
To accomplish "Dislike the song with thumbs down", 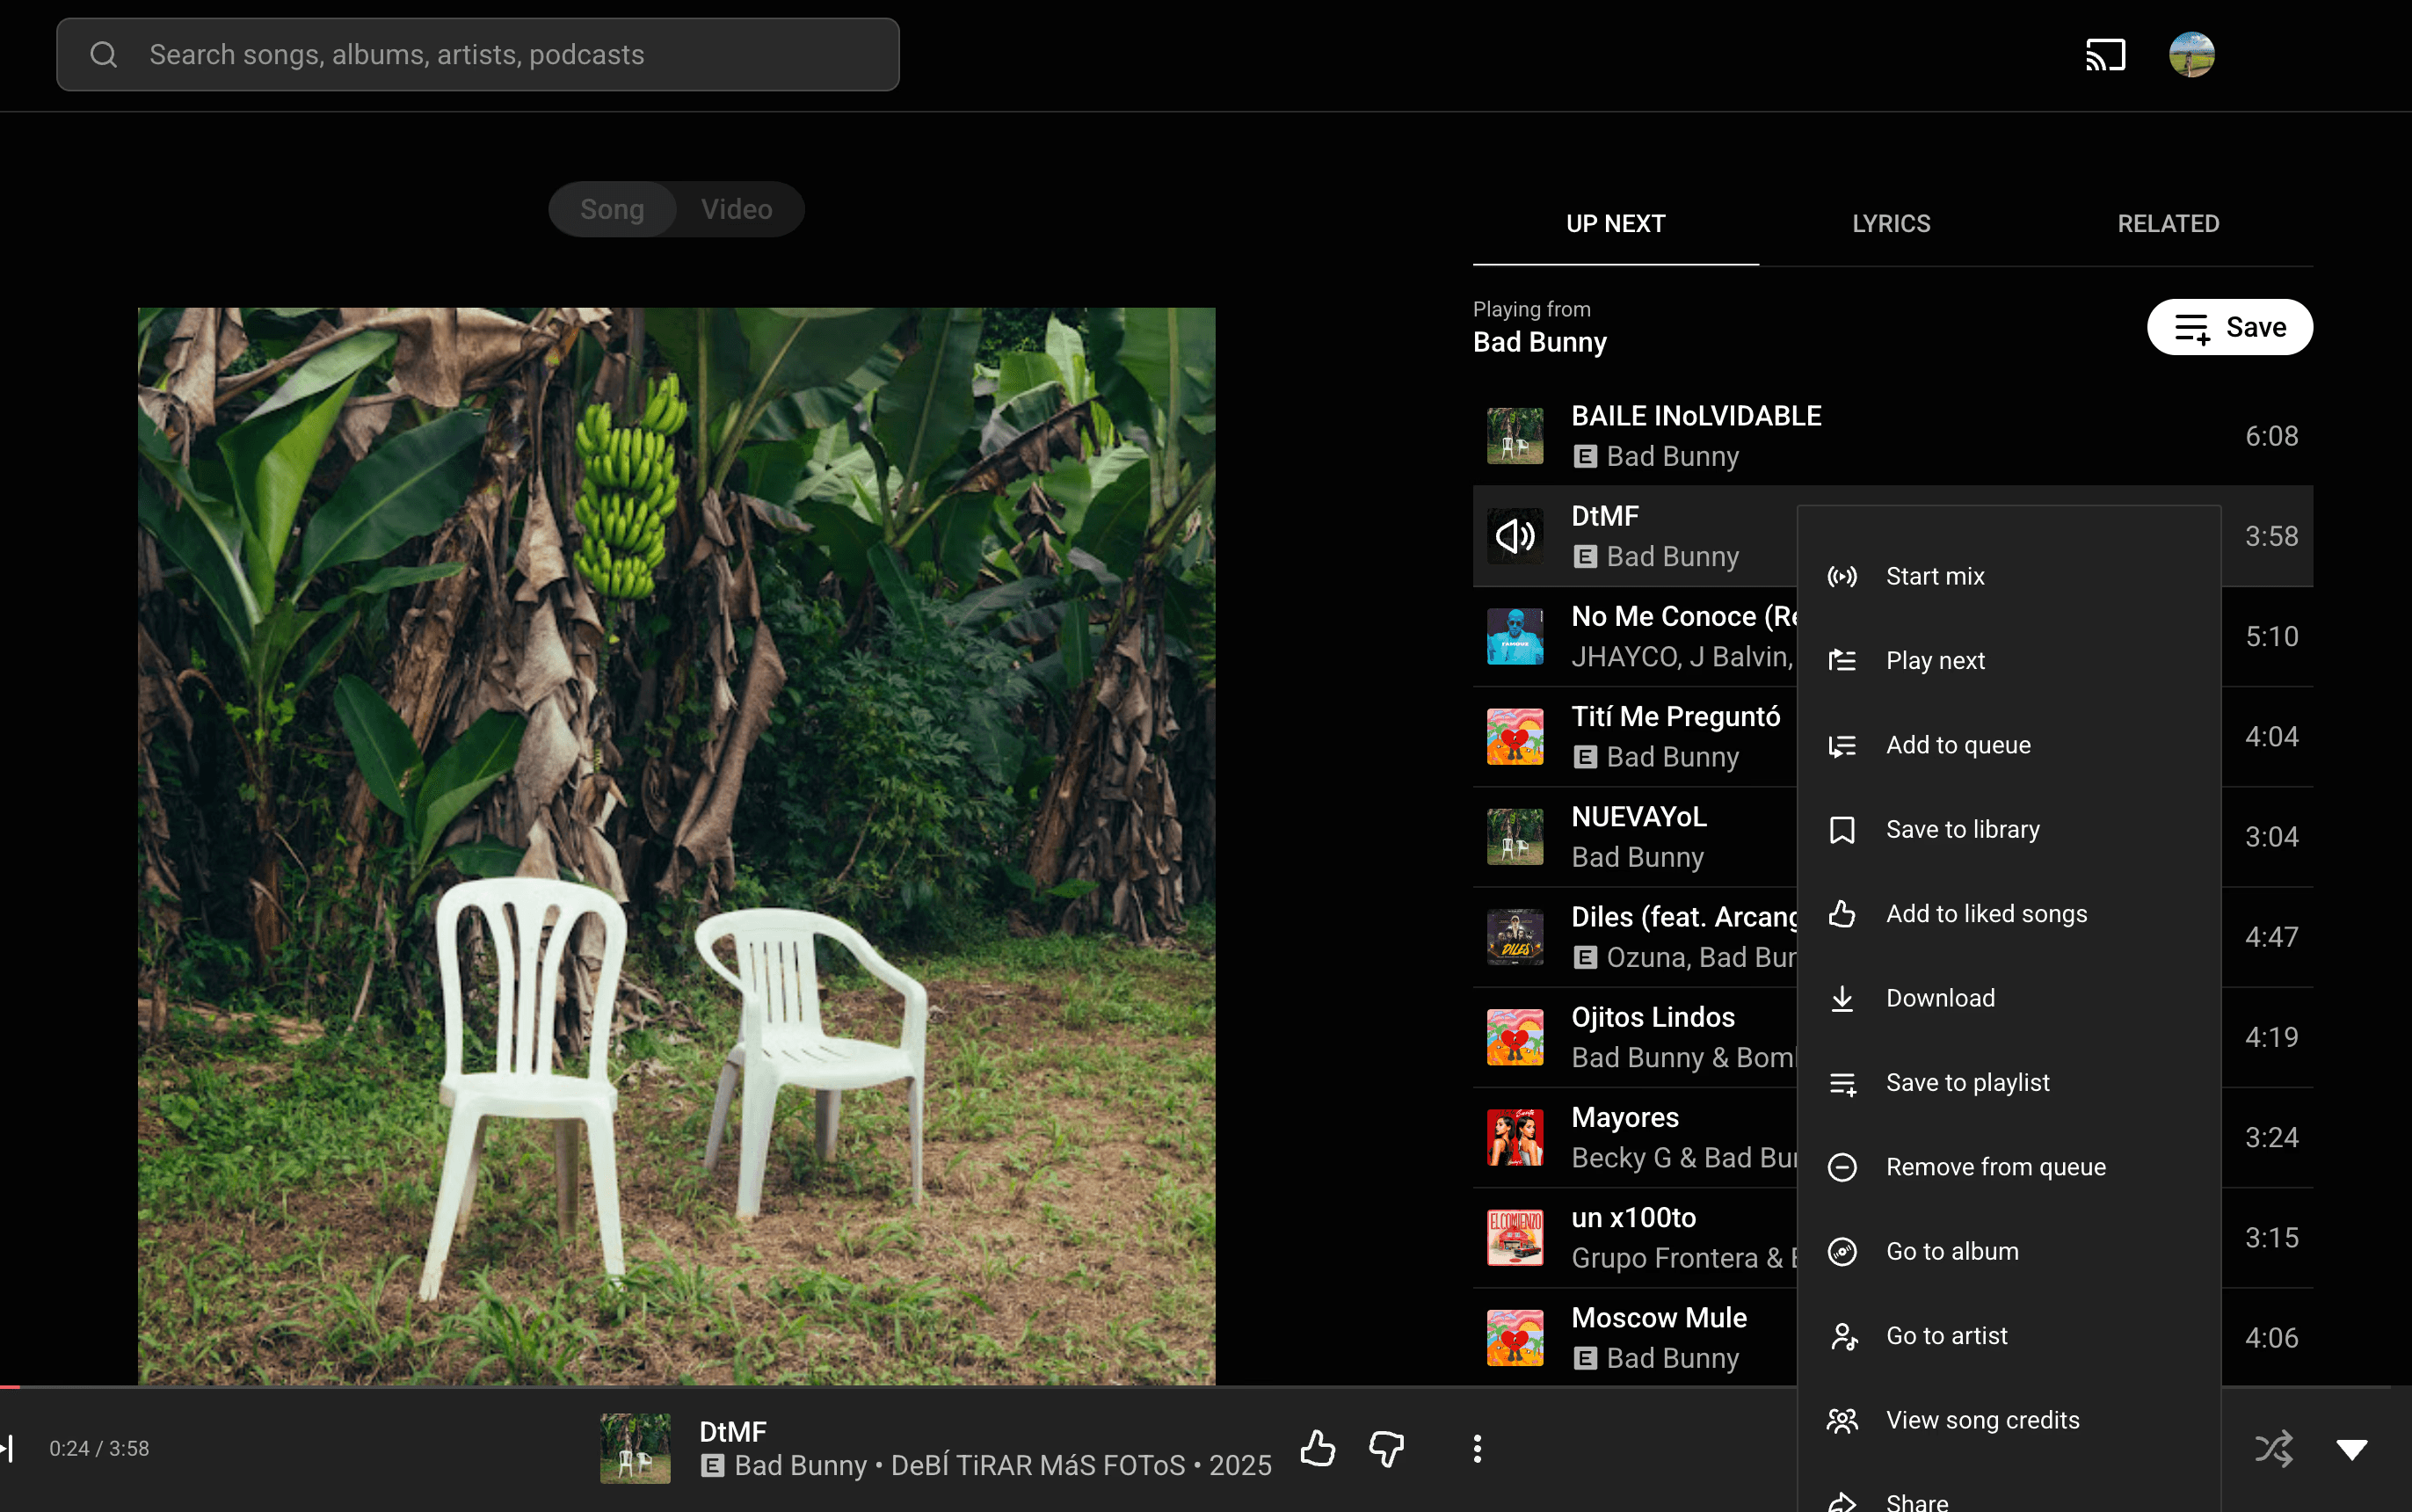I will tap(1387, 1448).
